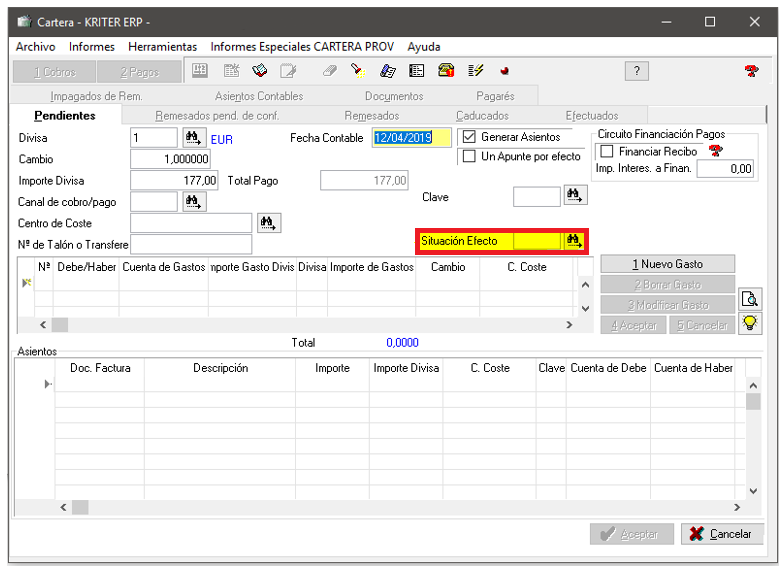
Task: Switch to the Efectuados tab
Action: tap(592, 116)
